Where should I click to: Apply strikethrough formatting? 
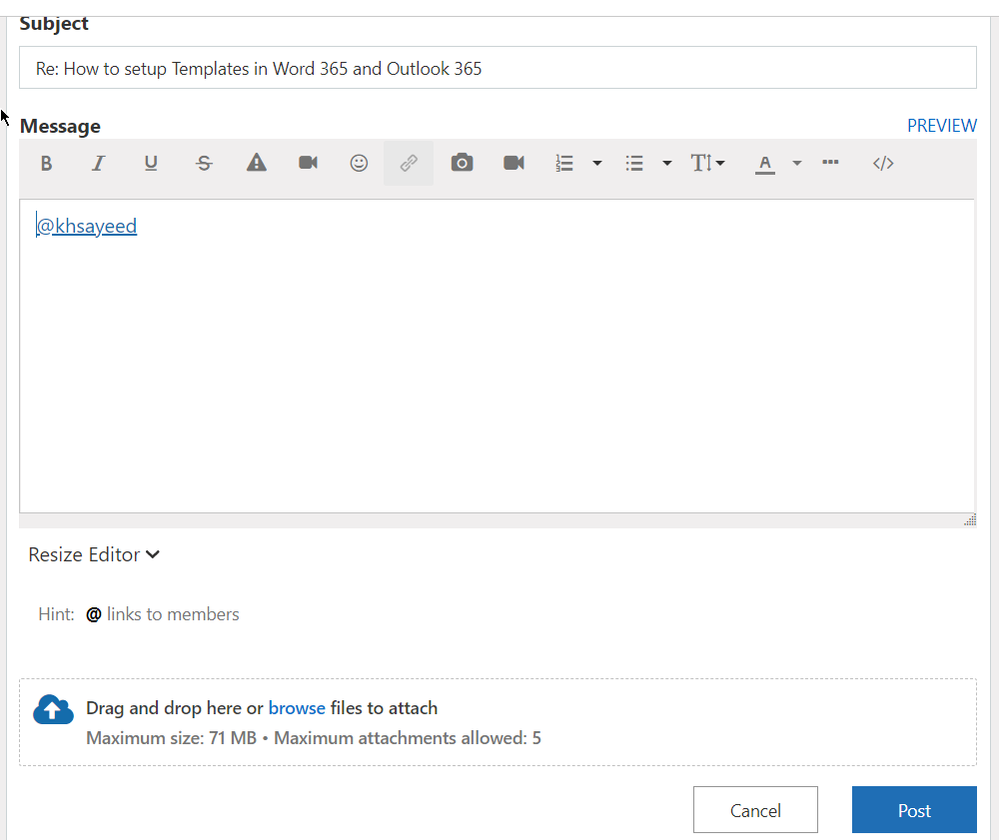(204, 163)
